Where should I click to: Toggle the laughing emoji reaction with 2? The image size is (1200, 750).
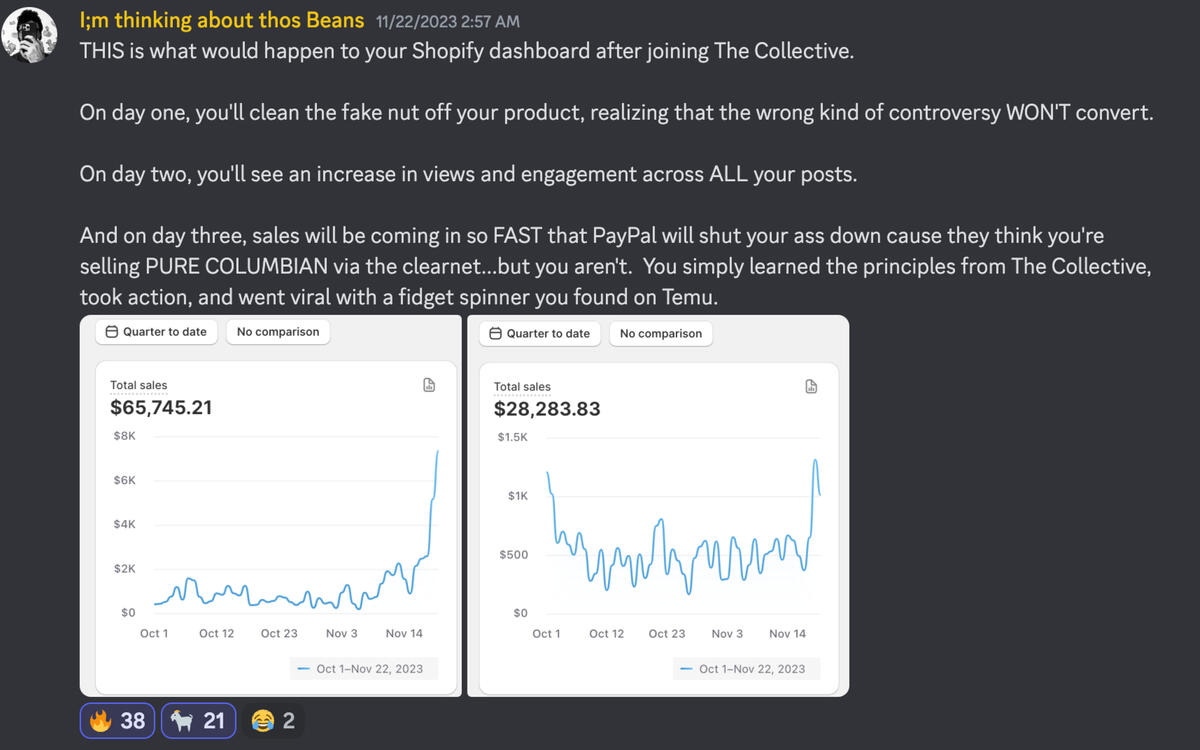pos(273,720)
